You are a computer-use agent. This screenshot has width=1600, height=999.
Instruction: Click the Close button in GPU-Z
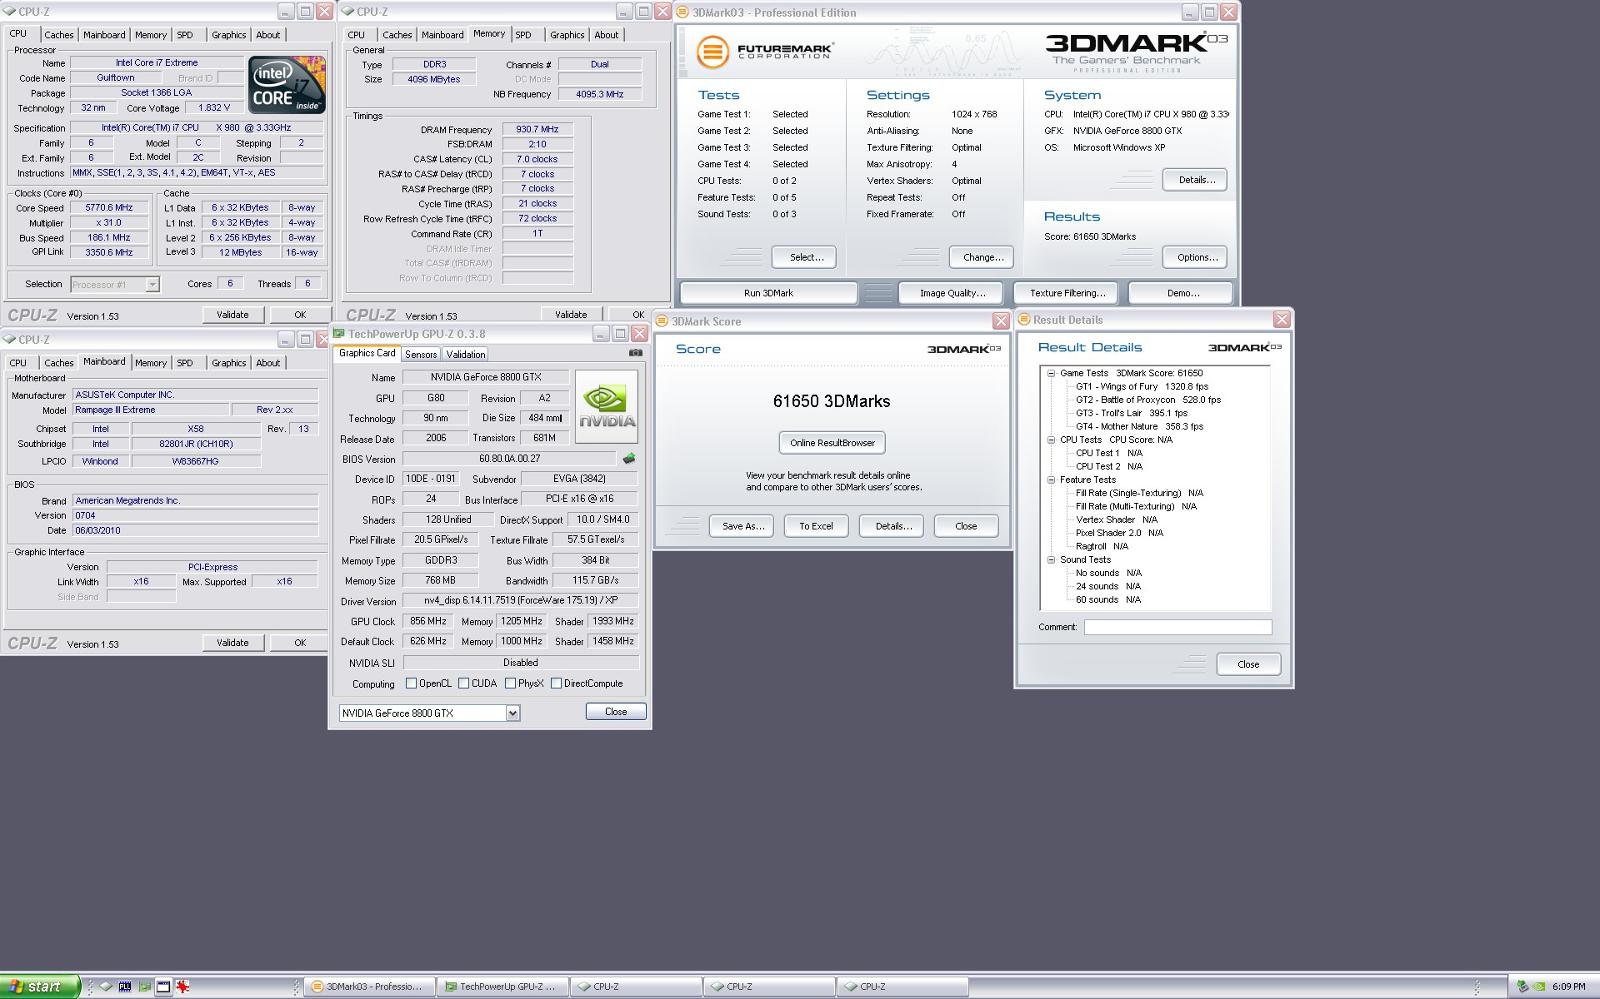(616, 712)
